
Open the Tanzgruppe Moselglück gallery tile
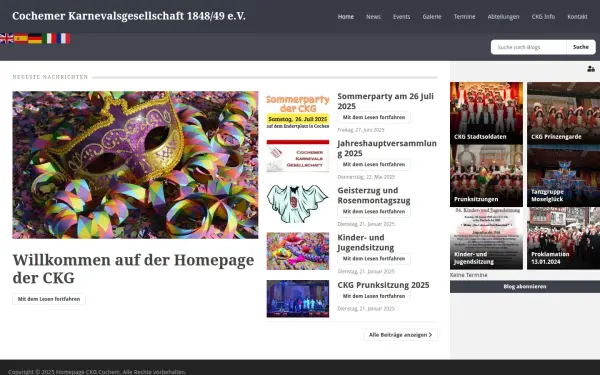(x=563, y=176)
